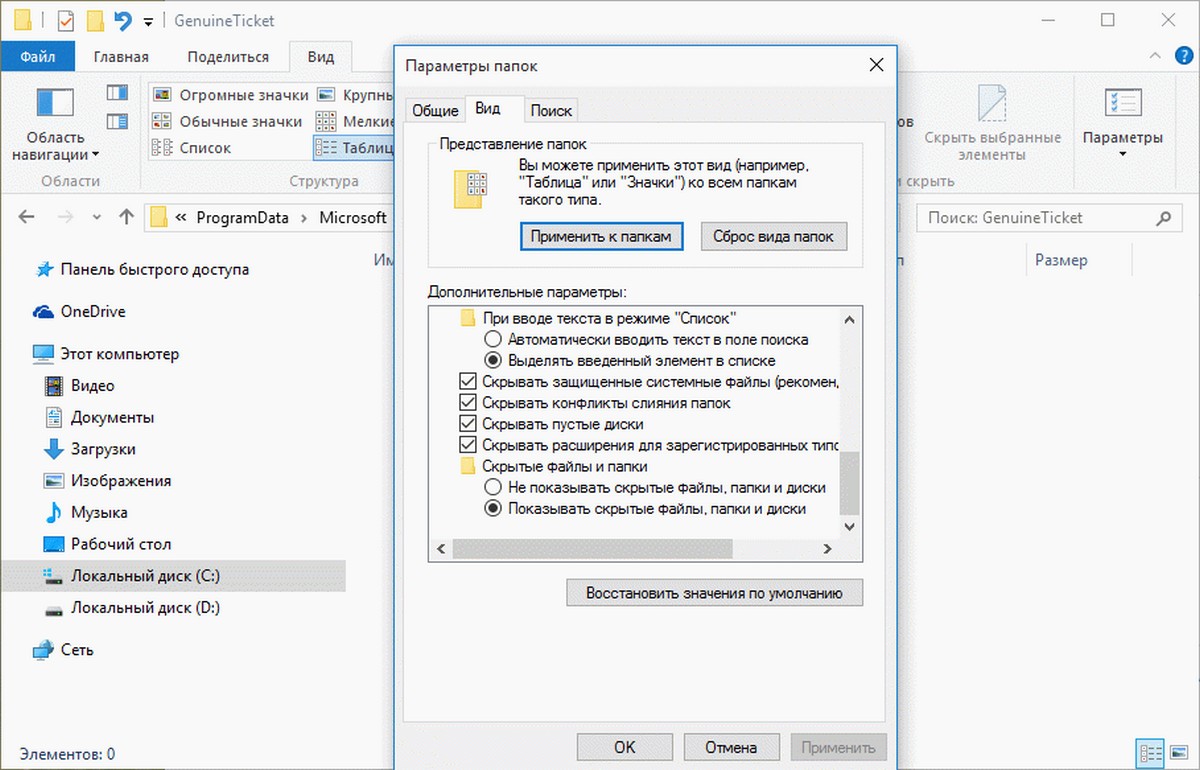This screenshot has height=770, width=1200.
Task: Click the search magnifier icon
Action: pyautogui.click(x=1163, y=217)
